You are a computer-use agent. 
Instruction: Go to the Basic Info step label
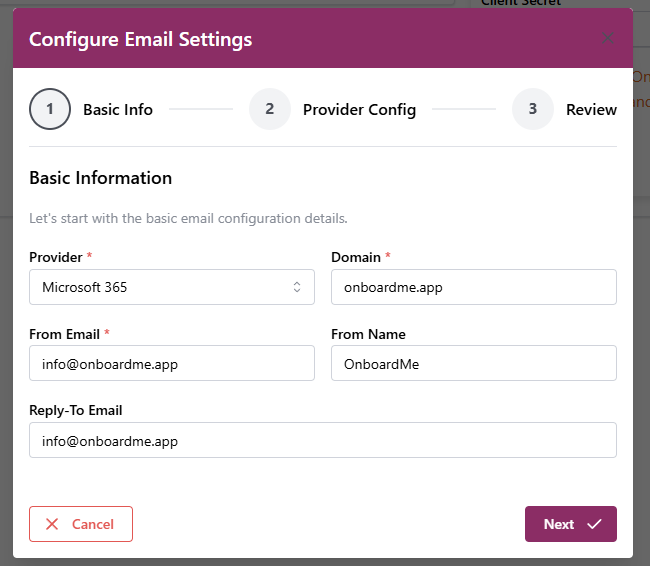118,110
